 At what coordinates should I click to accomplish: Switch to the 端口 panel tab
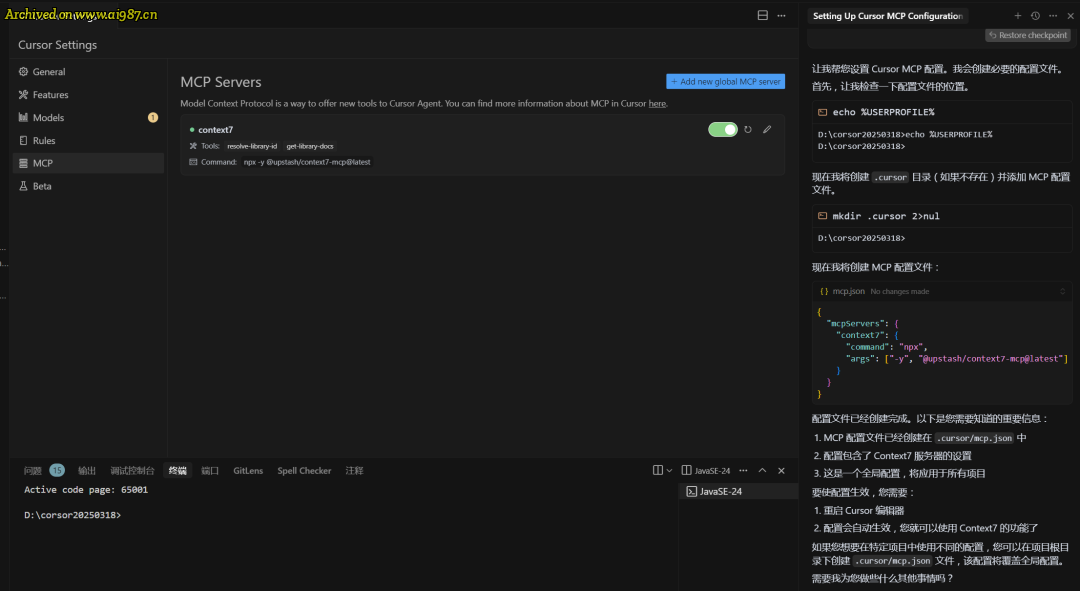(x=210, y=470)
